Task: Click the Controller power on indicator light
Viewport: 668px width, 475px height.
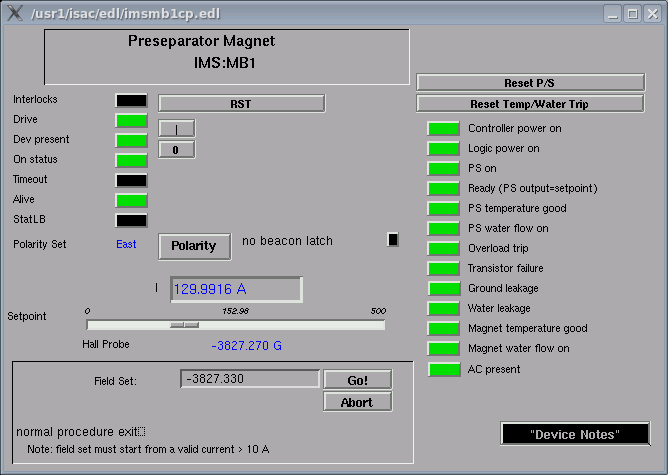Action: [x=443, y=128]
